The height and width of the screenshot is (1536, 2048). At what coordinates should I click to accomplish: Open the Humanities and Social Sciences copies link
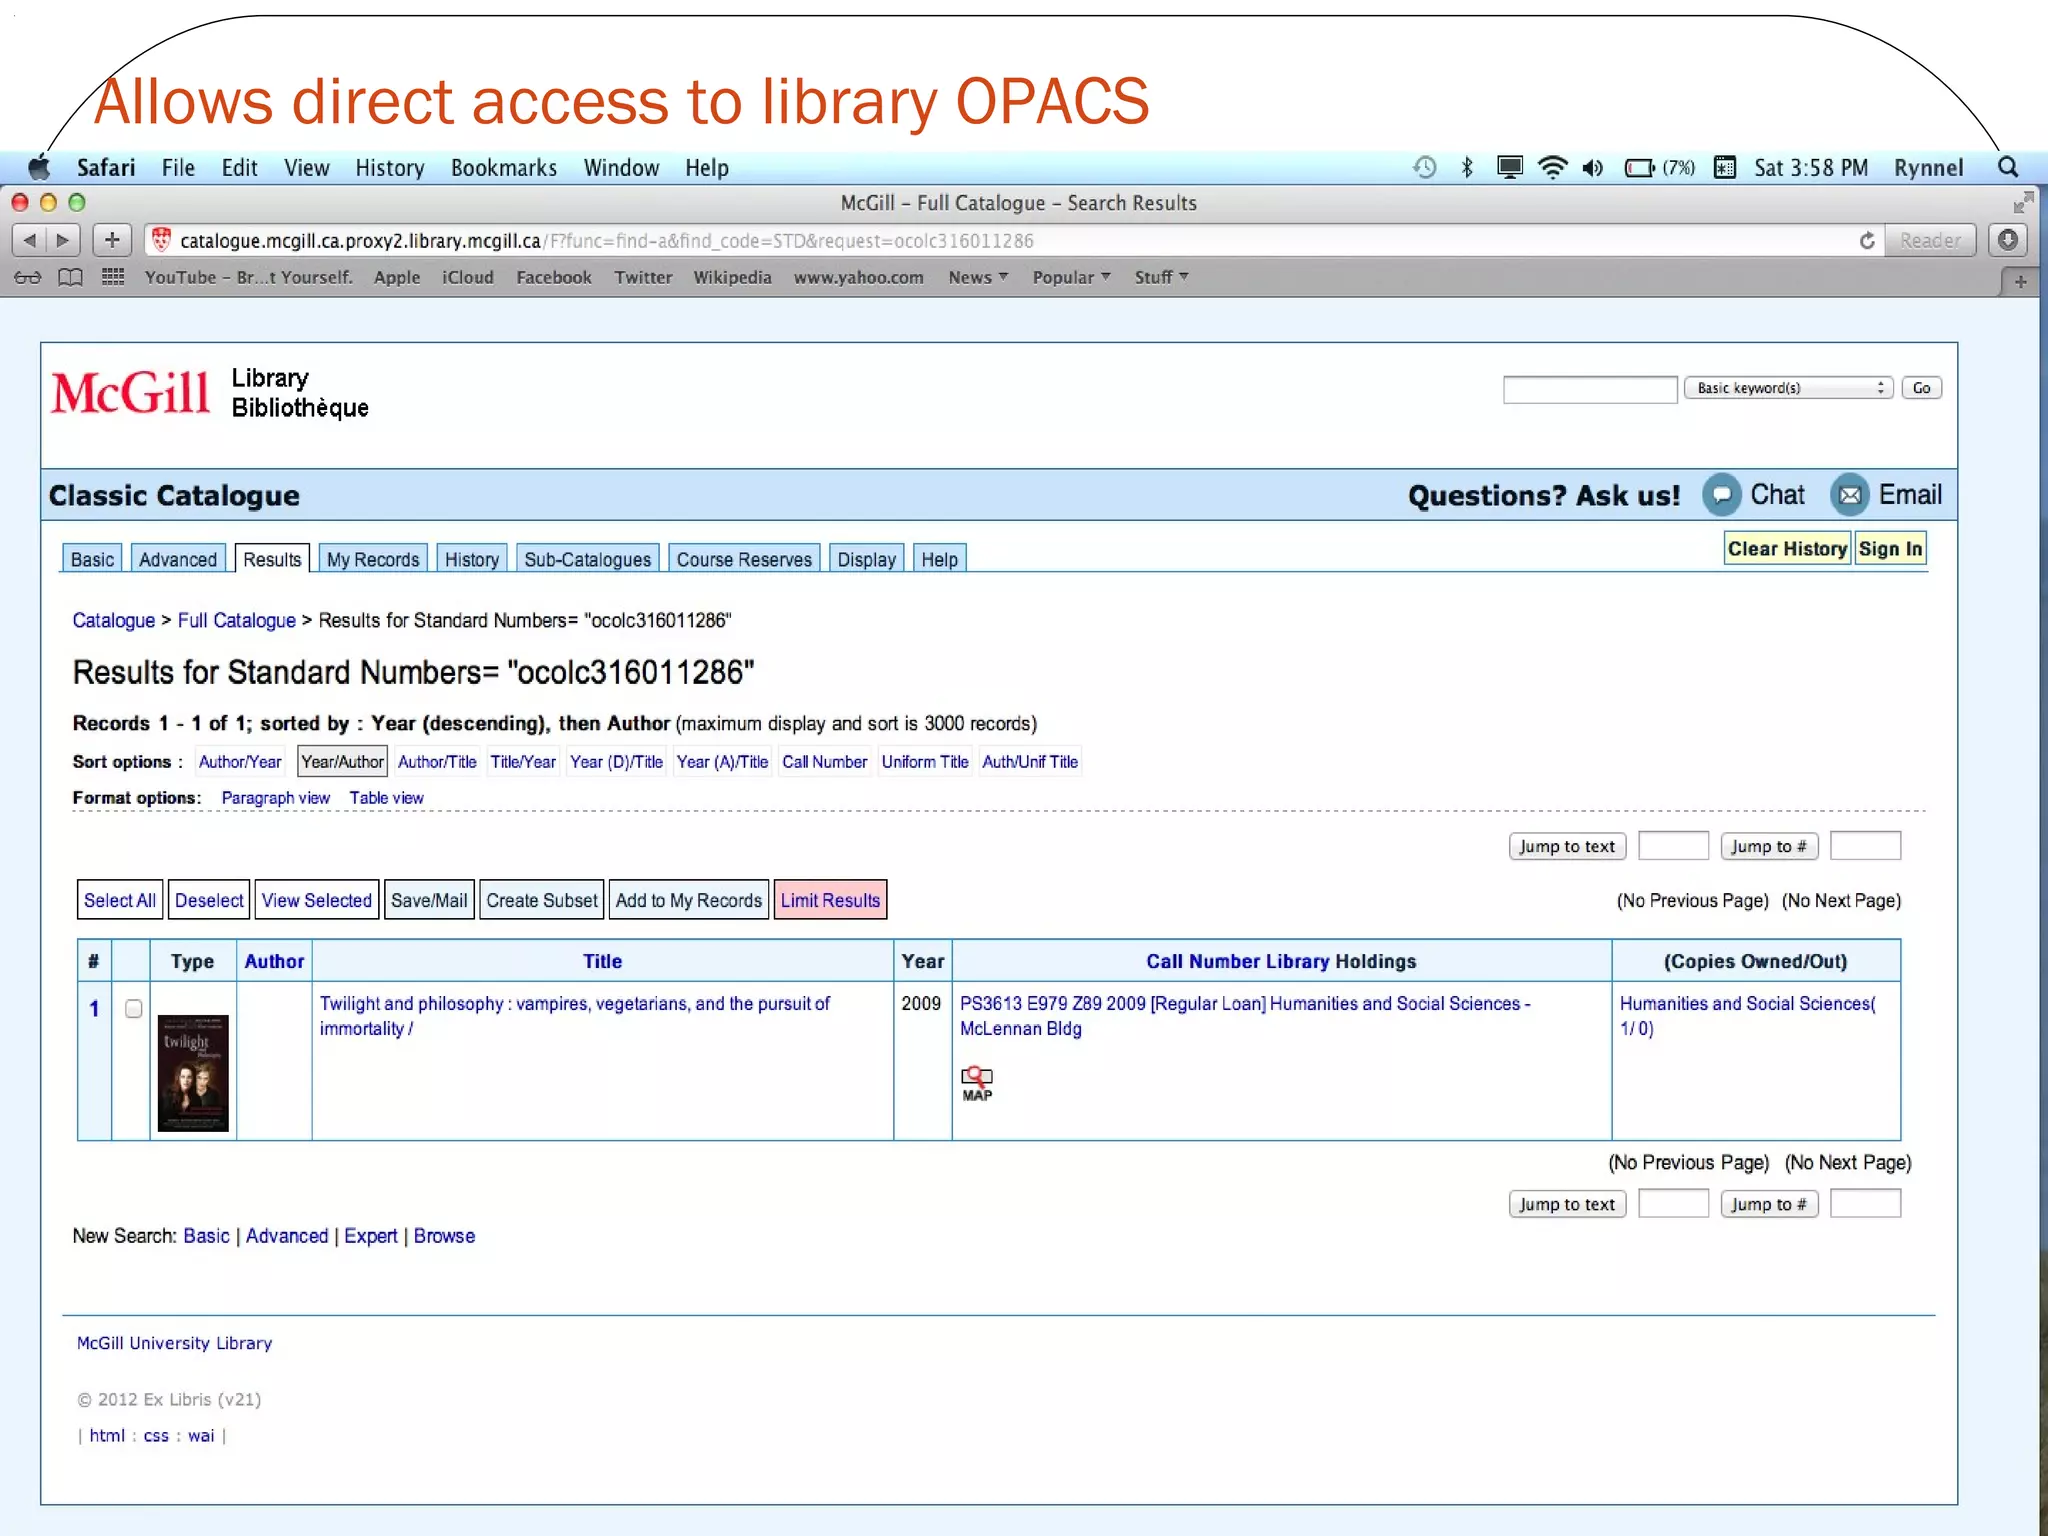[1747, 1016]
